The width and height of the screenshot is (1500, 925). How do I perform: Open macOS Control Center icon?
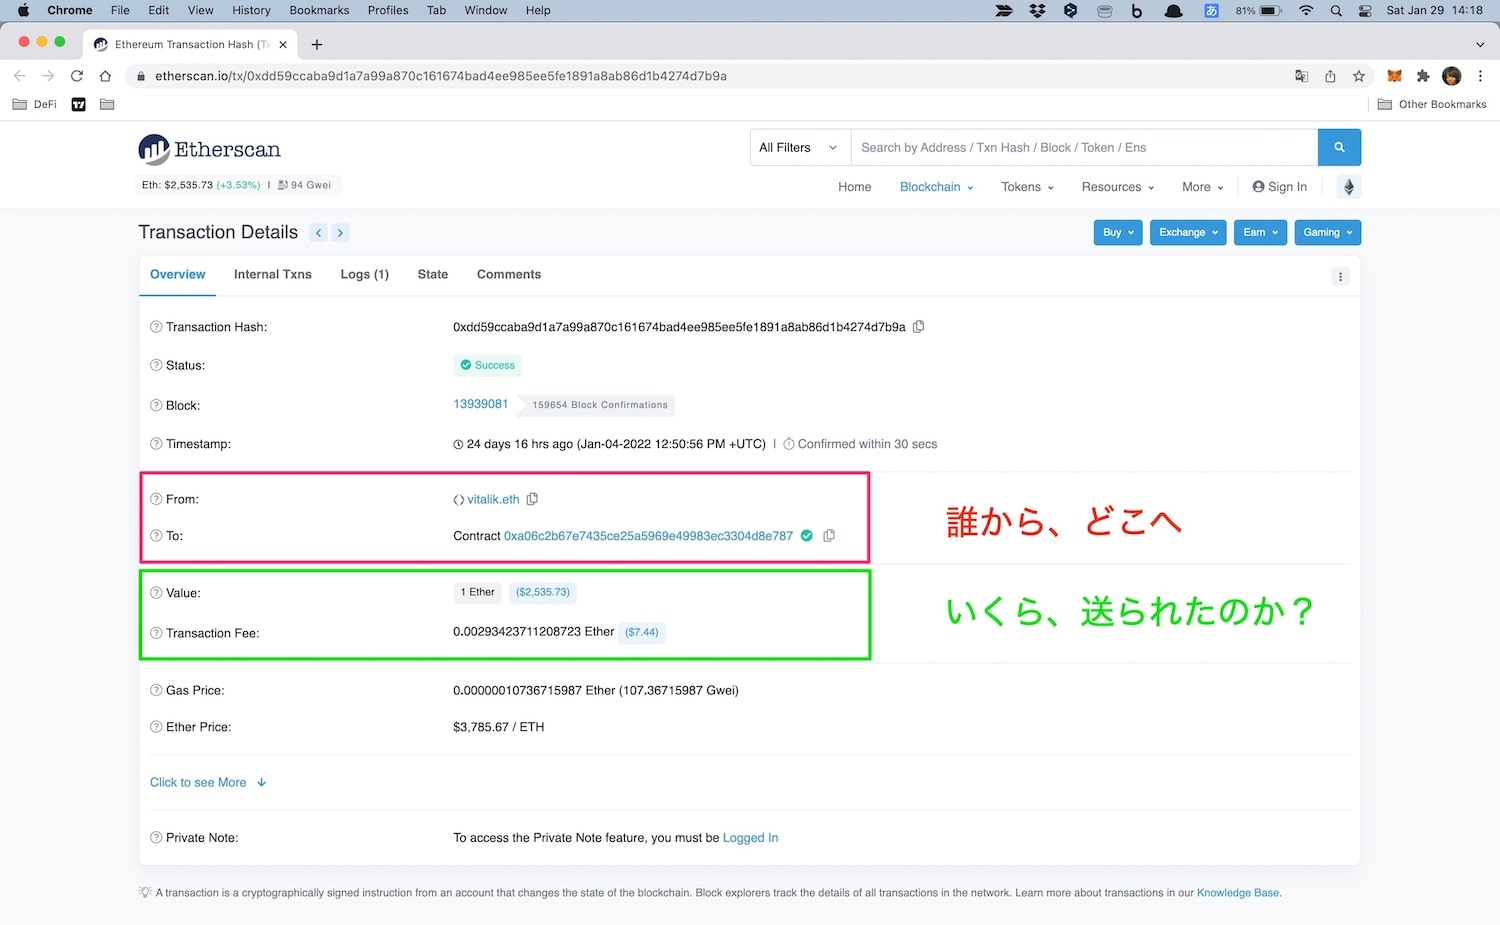click(x=1365, y=10)
